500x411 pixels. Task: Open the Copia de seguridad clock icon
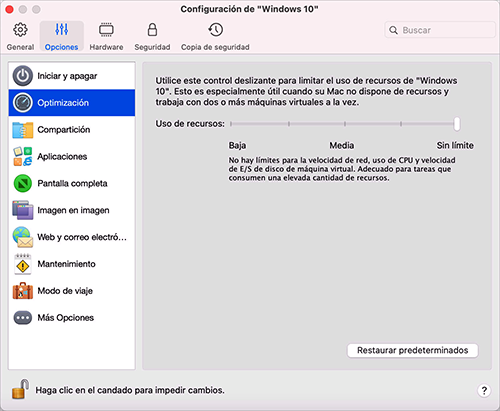point(215,30)
